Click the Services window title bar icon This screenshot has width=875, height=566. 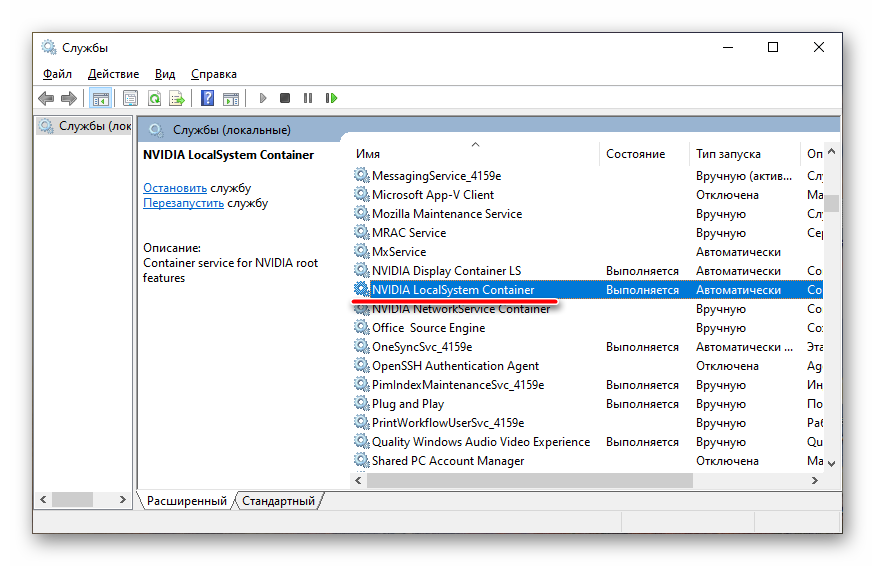pos(49,47)
